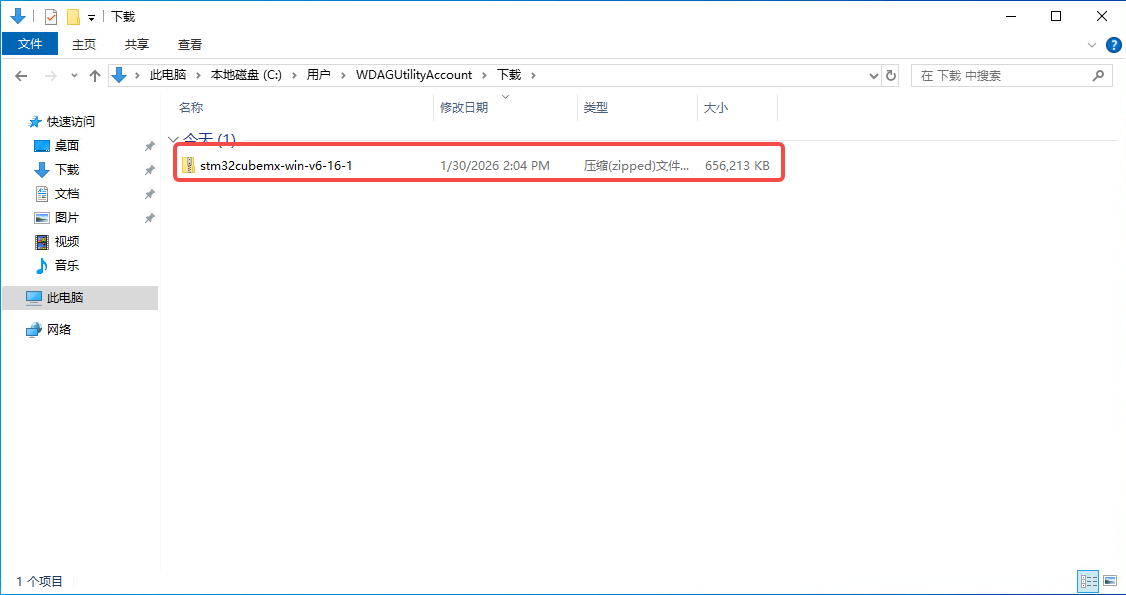Click the New Folder icon in title bar
The width and height of the screenshot is (1126, 595).
[72, 17]
